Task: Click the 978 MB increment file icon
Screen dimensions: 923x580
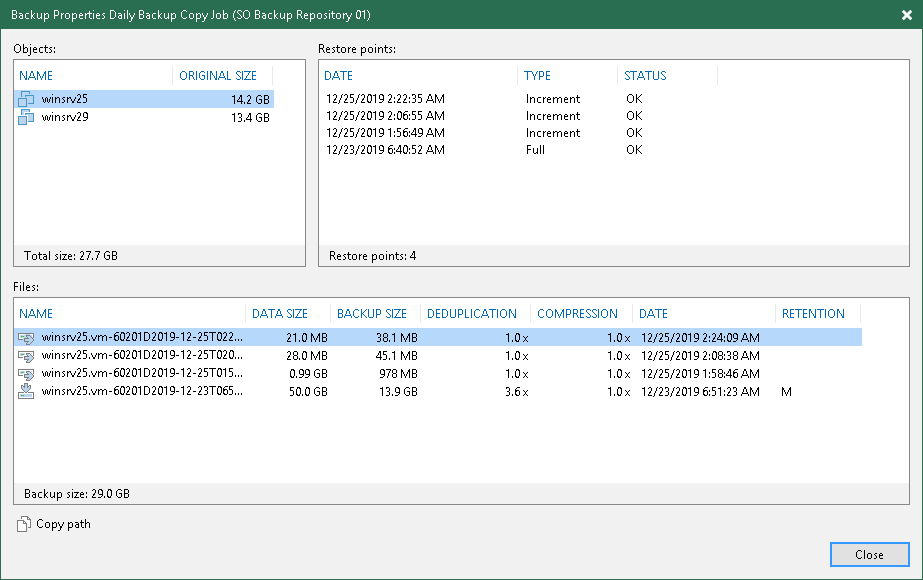Action: click(x=27, y=373)
